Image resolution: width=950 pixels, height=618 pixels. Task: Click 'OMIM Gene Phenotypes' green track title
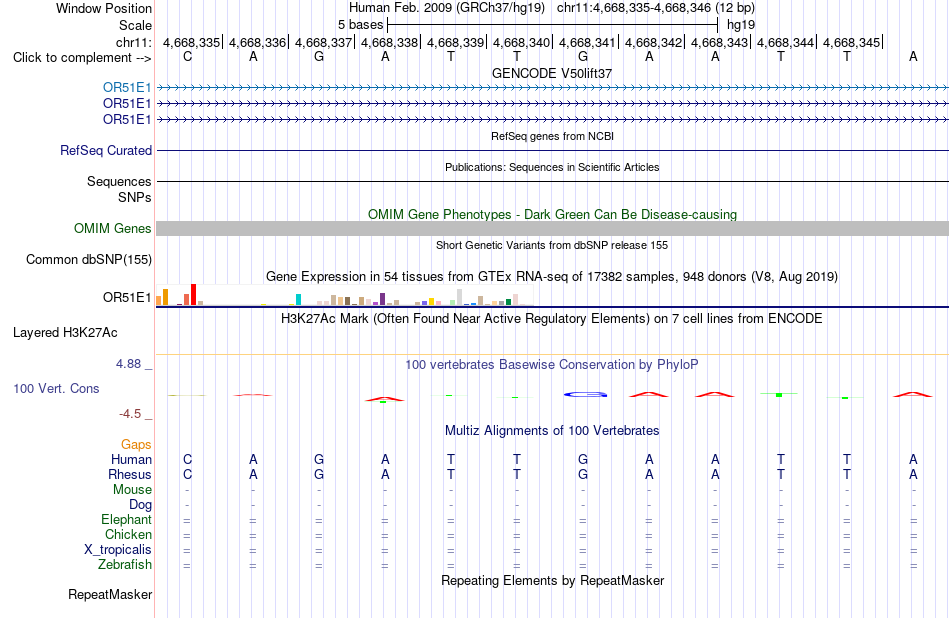tap(552, 214)
